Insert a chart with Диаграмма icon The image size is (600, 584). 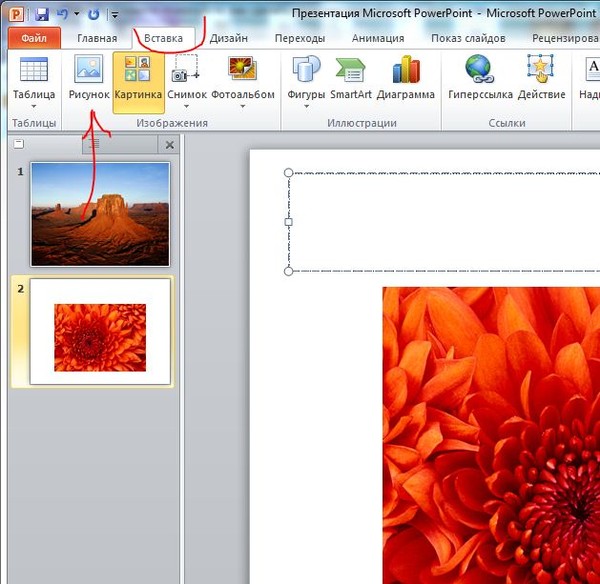coord(406,70)
